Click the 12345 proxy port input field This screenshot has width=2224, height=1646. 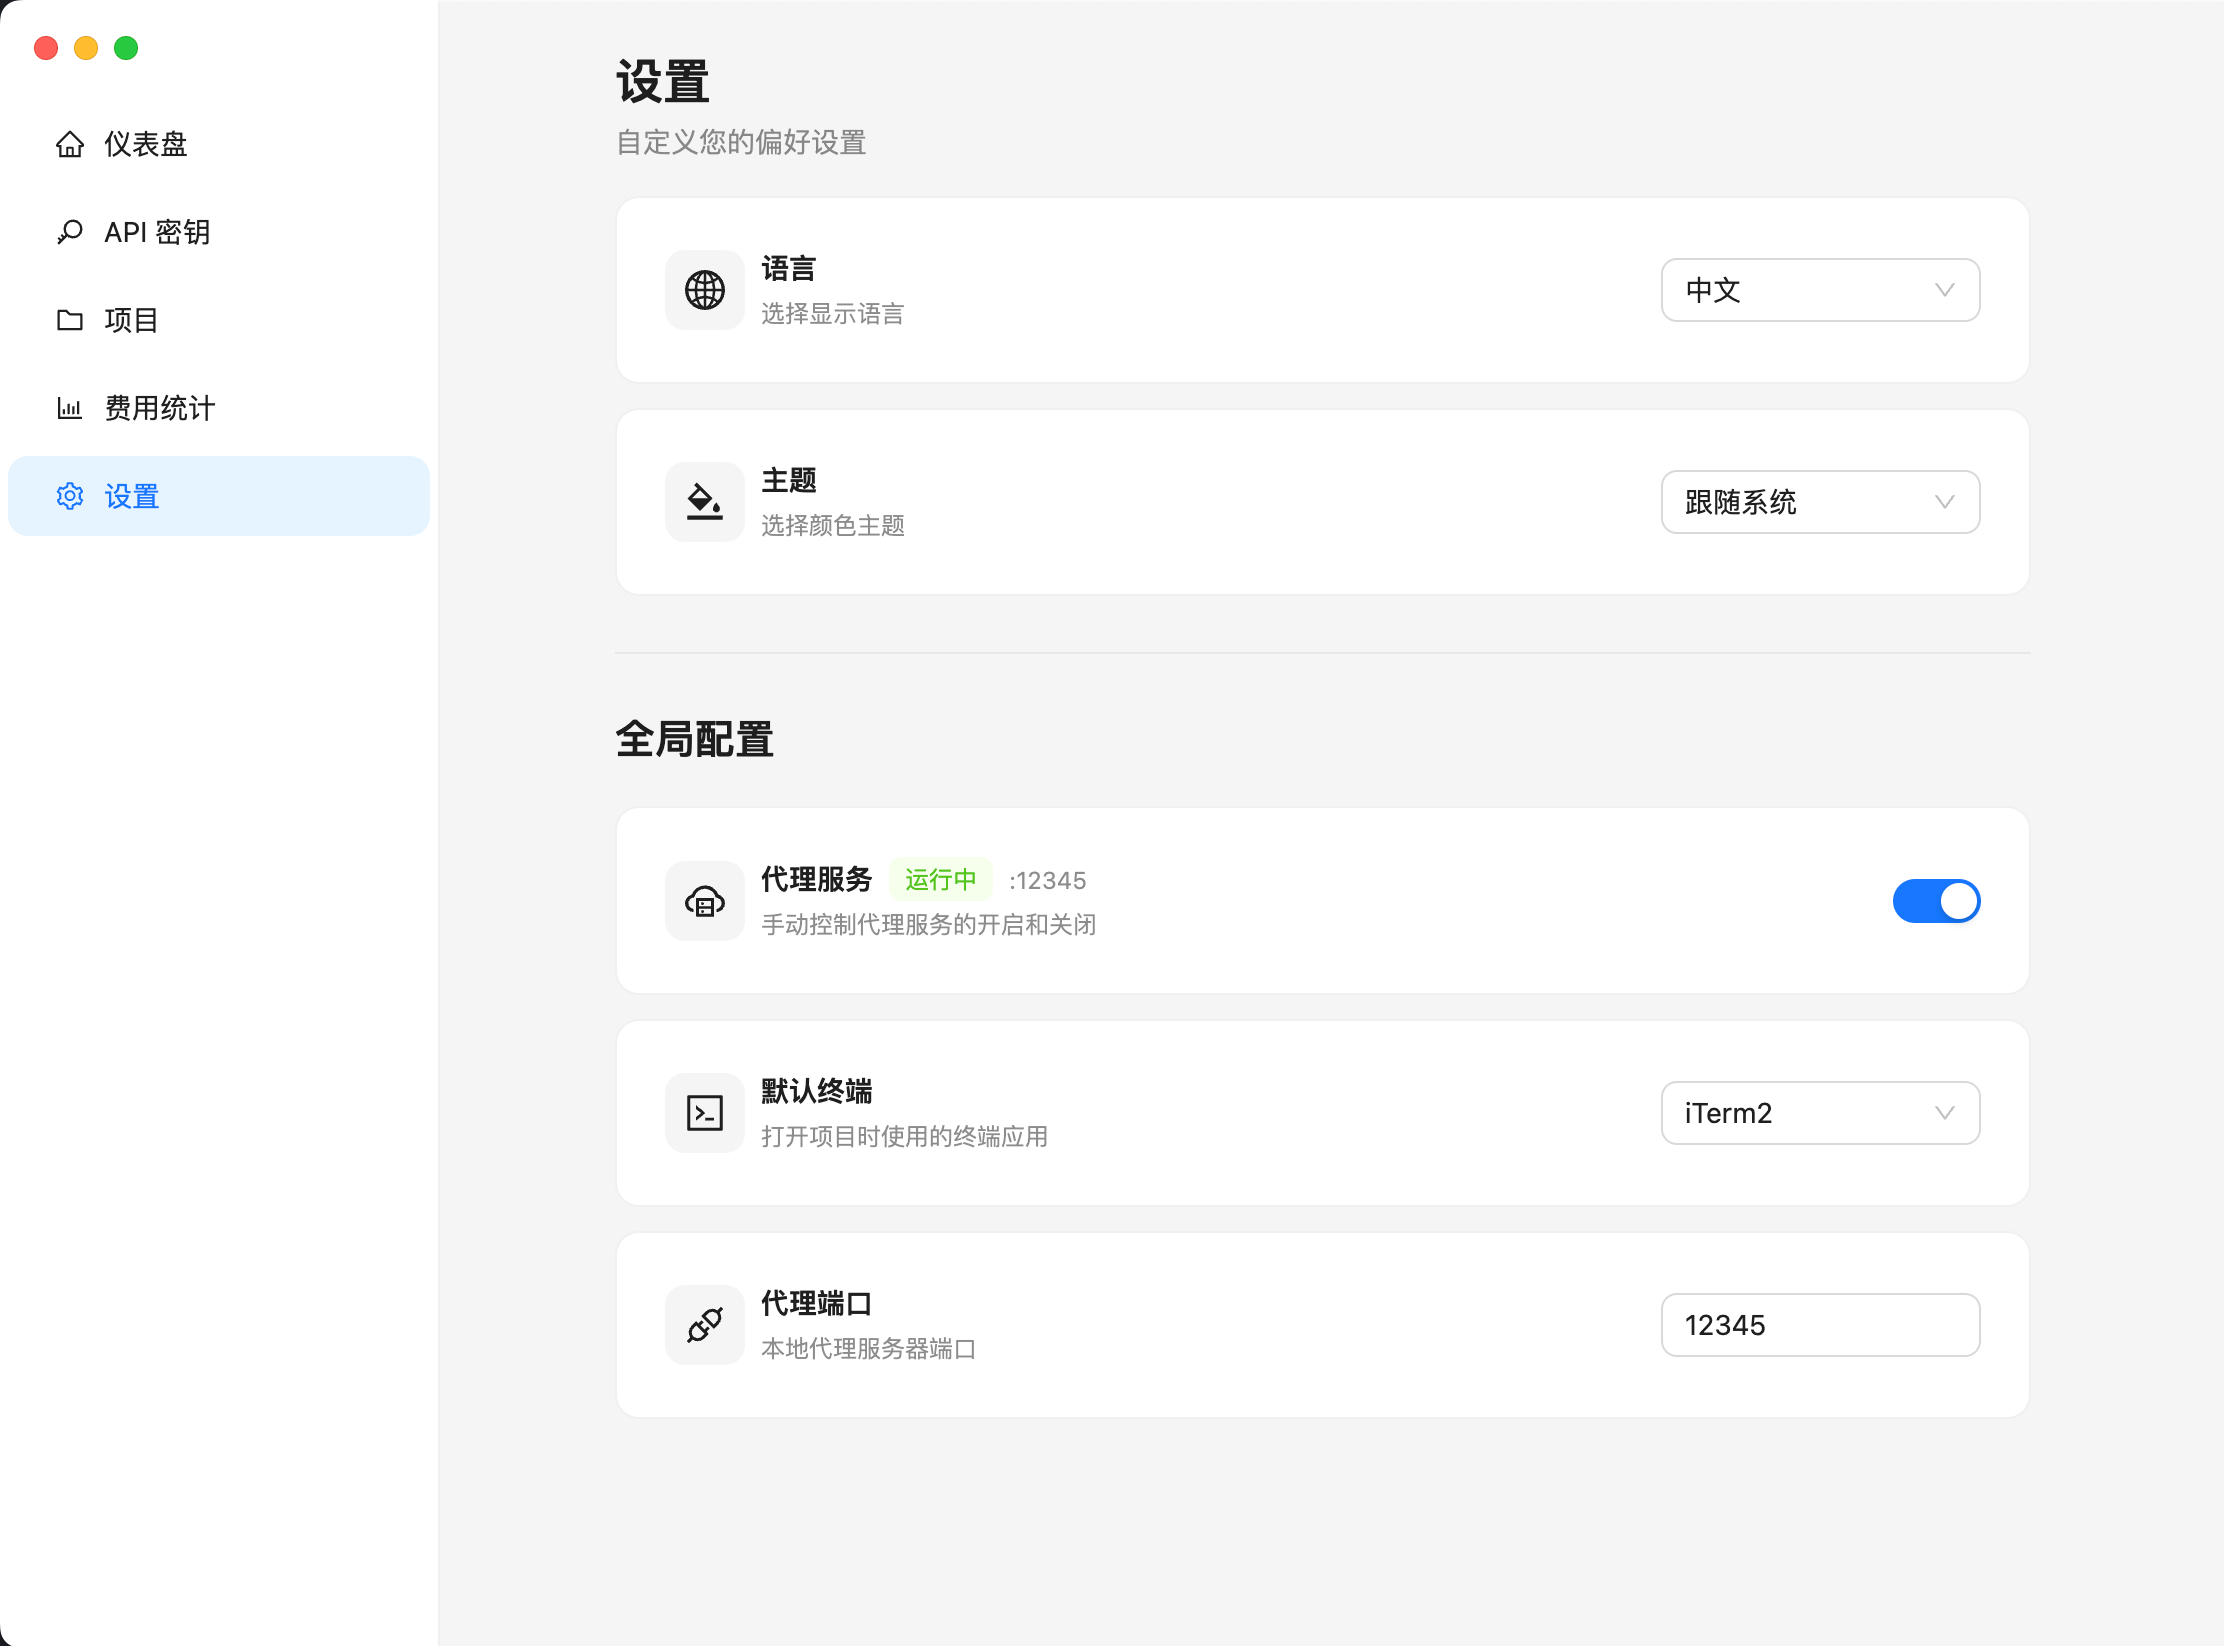tap(1820, 1325)
